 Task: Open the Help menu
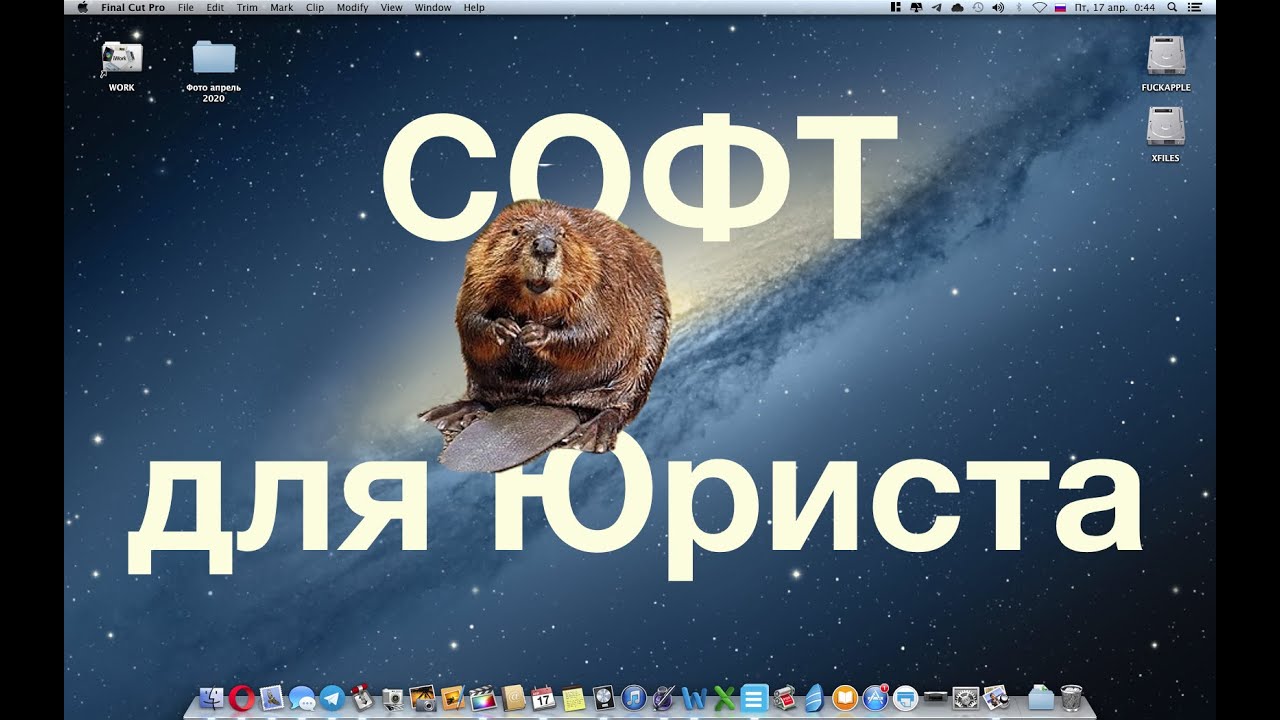click(x=474, y=7)
